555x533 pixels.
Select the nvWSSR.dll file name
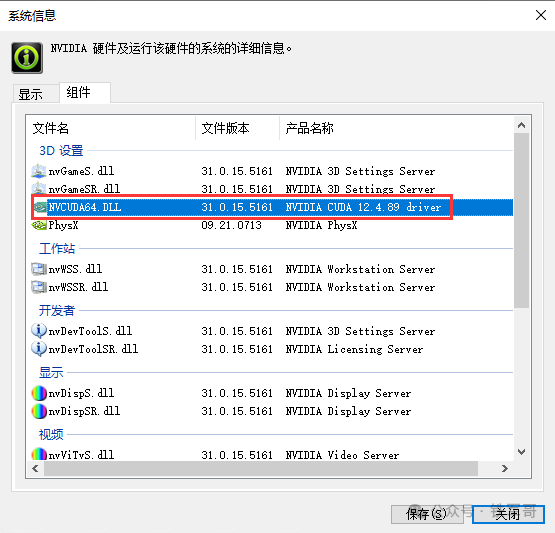point(78,287)
